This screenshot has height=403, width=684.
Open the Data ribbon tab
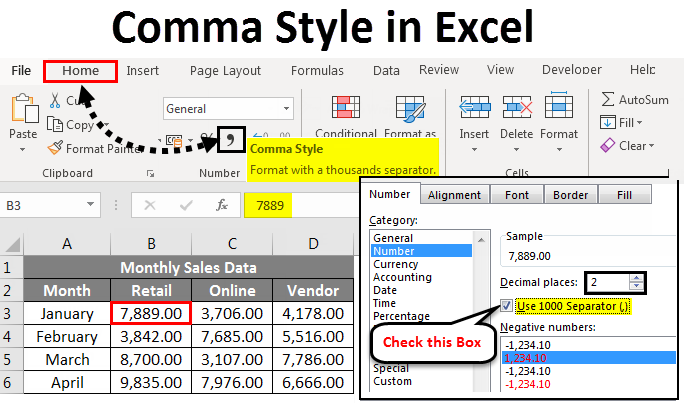pyautogui.click(x=386, y=71)
